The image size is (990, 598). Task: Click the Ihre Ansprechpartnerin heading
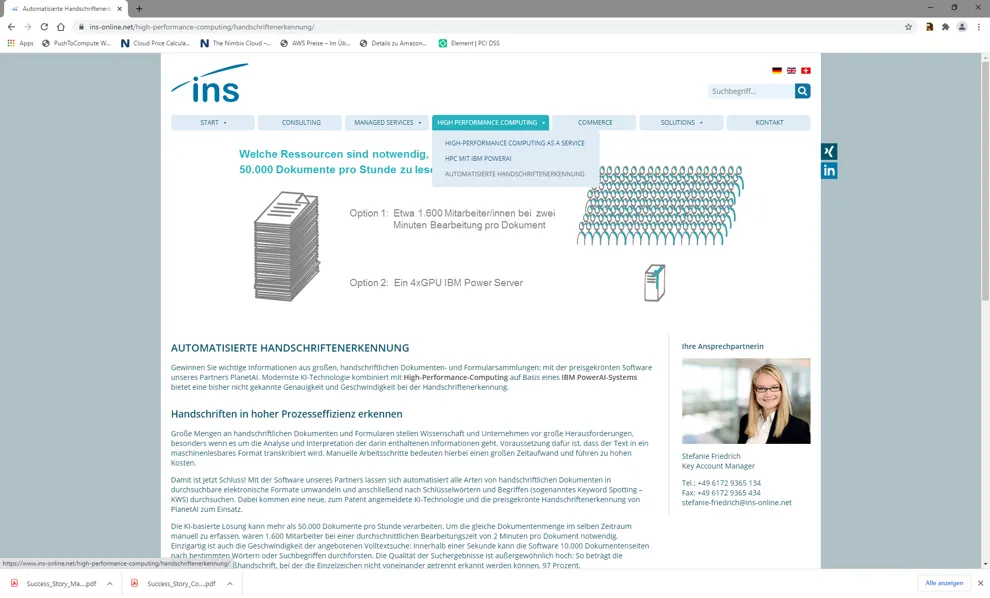pos(722,347)
